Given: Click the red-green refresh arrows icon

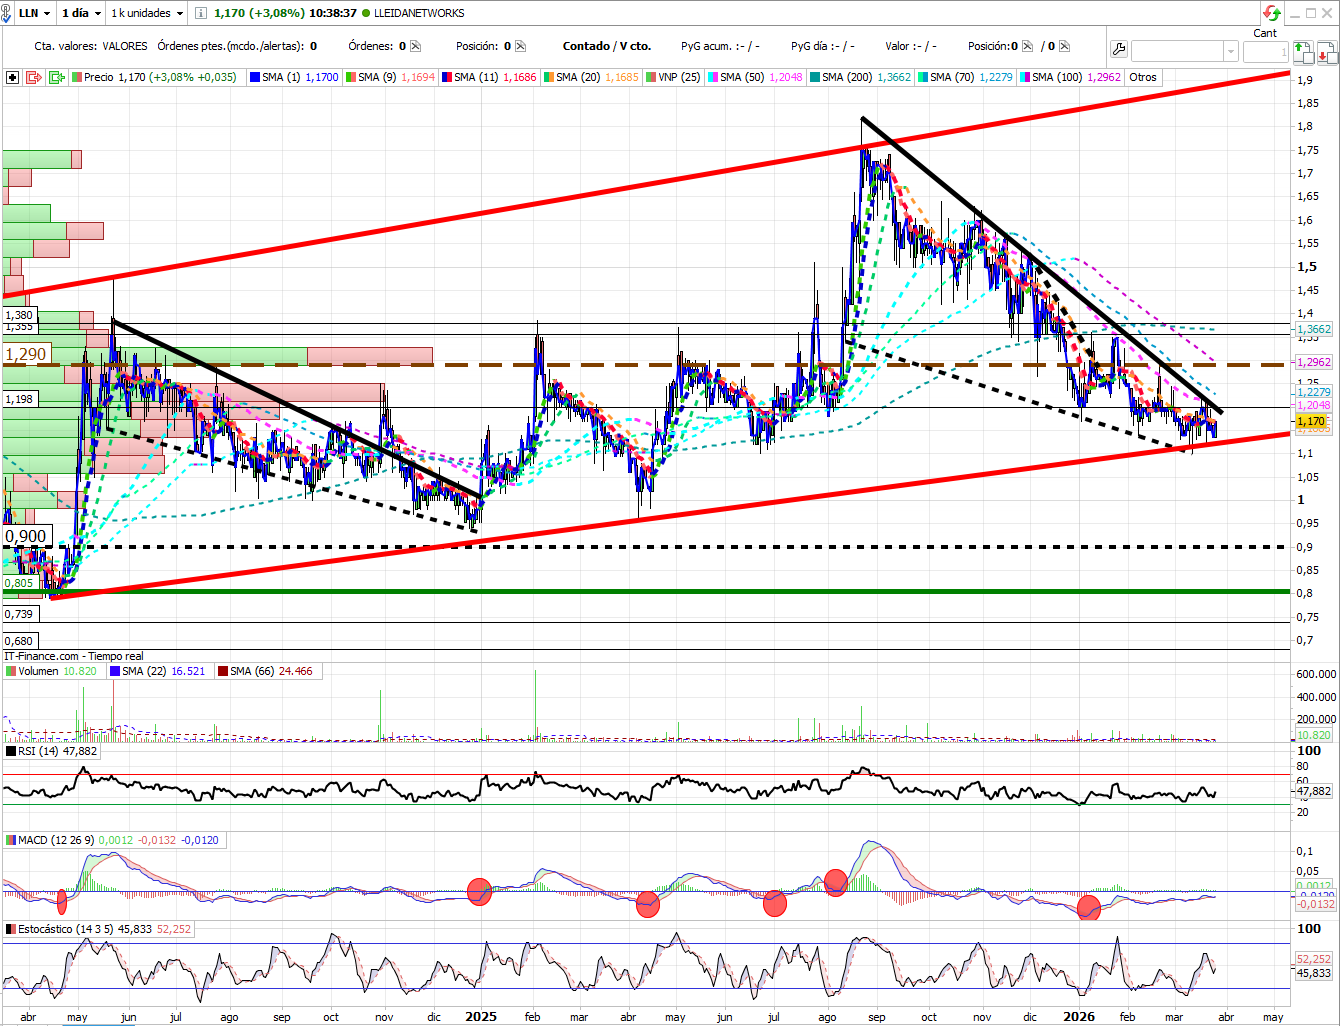Looking at the screenshot, I should [x=1272, y=13].
